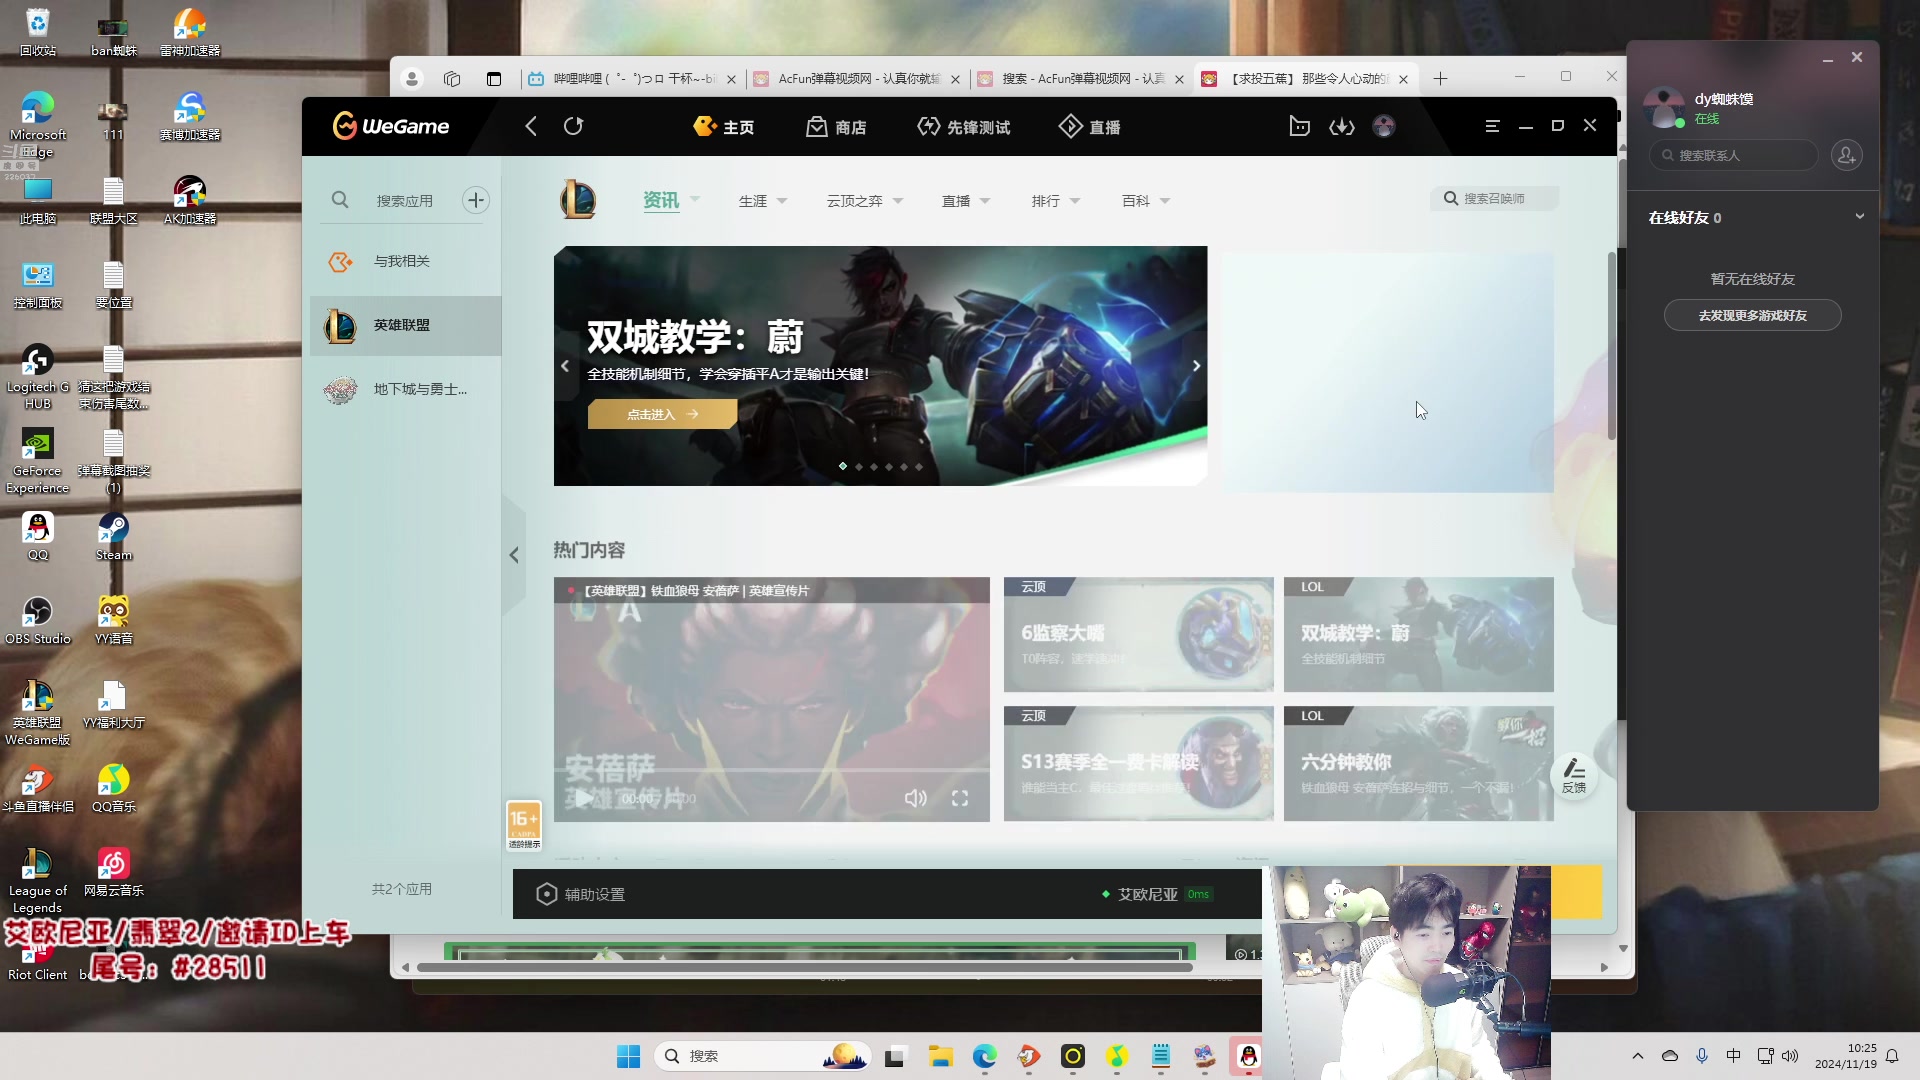
Task: Click the WeGame user avatar
Action: pyautogui.click(x=1384, y=126)
